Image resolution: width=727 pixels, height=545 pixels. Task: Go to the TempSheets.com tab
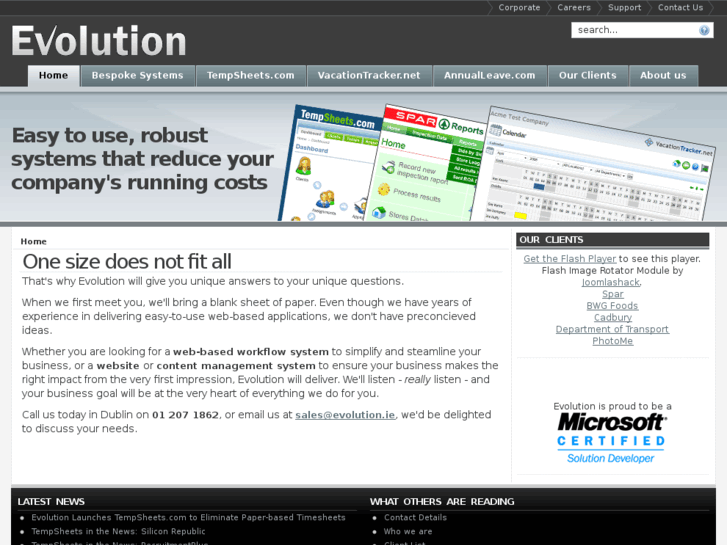tap(250, 76)
